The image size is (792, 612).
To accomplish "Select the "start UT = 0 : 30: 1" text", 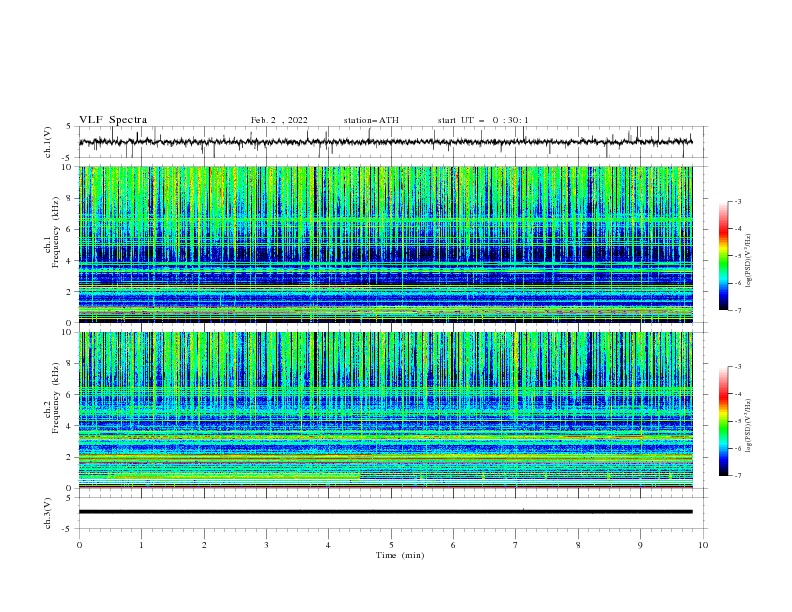I will pos(483,120).
